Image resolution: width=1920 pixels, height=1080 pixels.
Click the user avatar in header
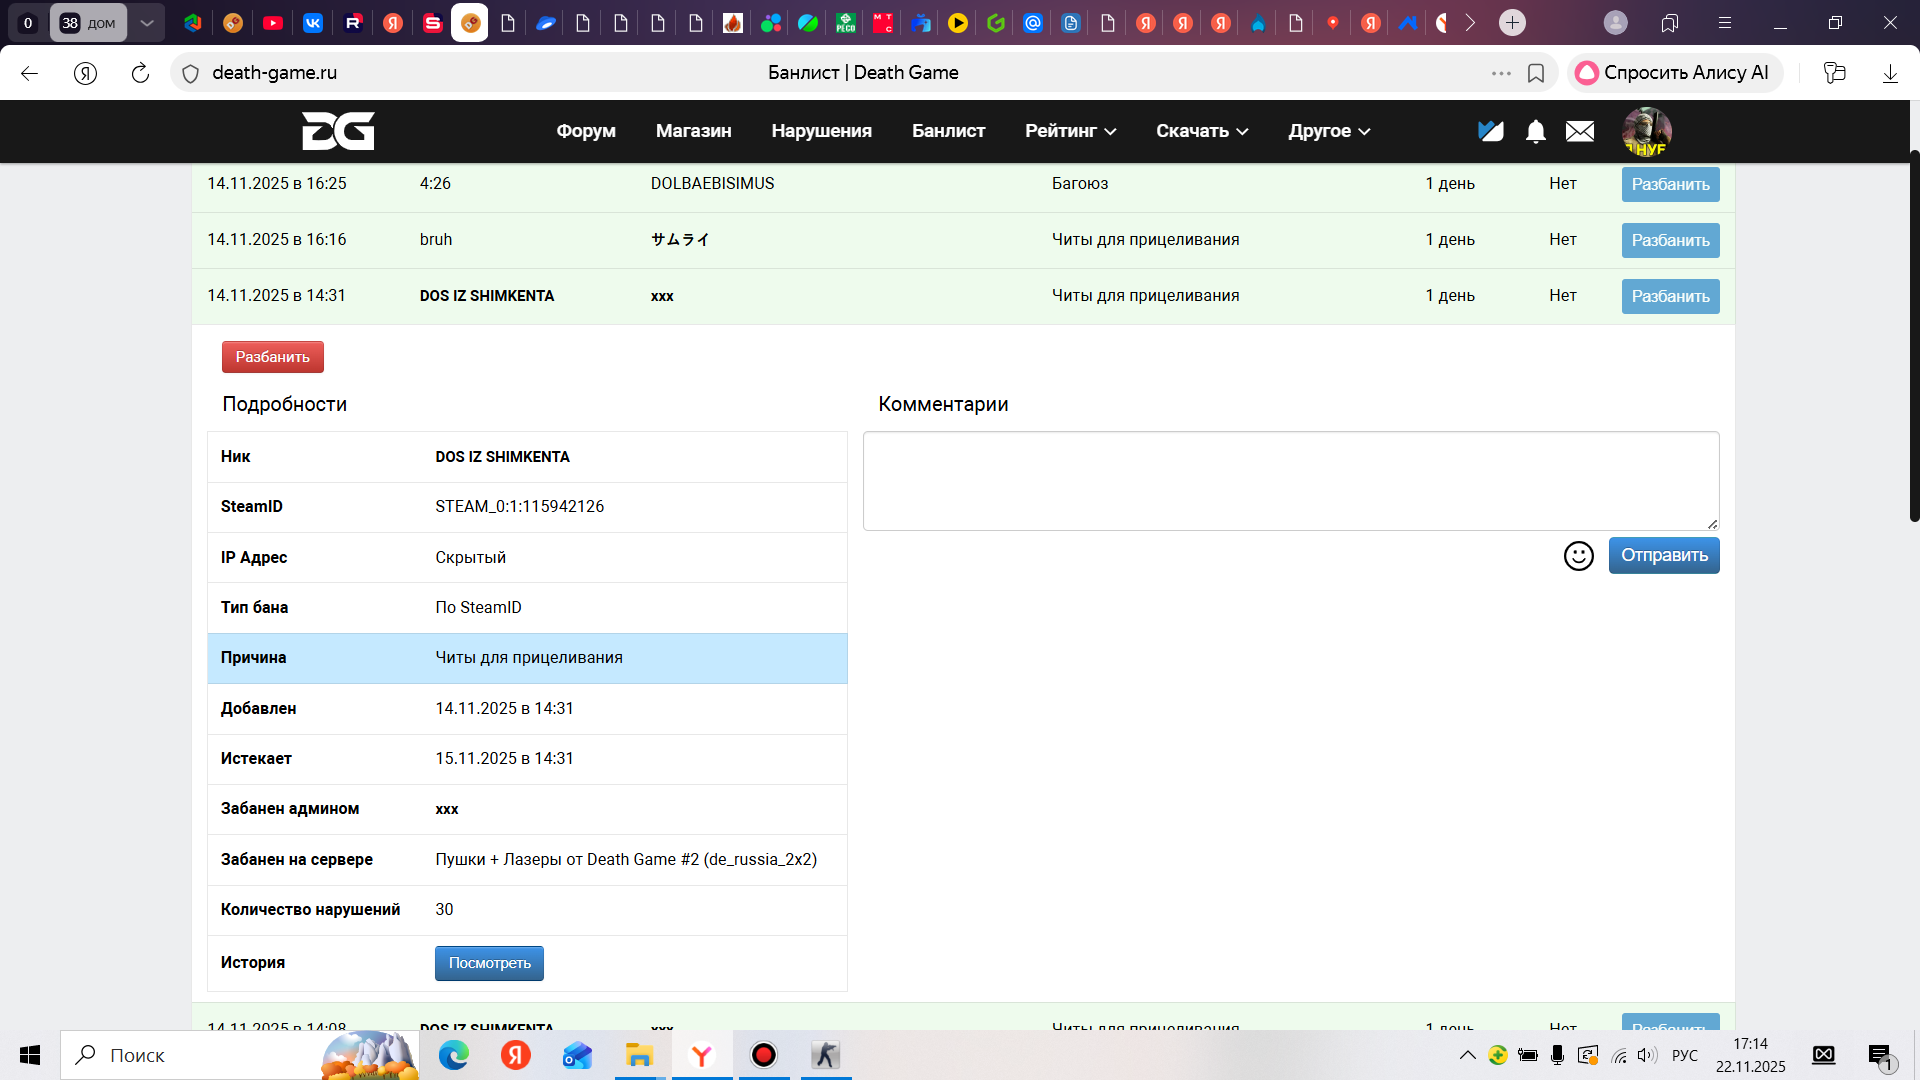click(x=1646, y=131)
